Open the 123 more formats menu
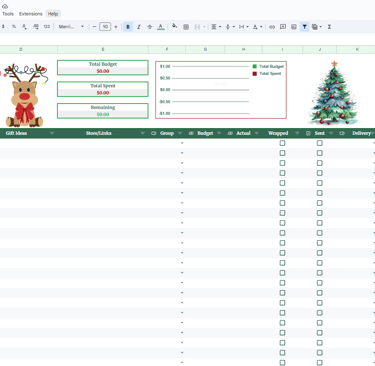The image size is (375, 366). click(47, 27)
